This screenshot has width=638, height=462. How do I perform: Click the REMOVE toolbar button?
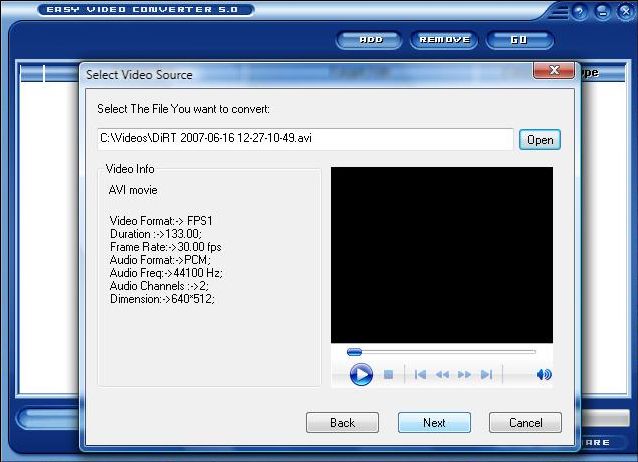[443, 40]
